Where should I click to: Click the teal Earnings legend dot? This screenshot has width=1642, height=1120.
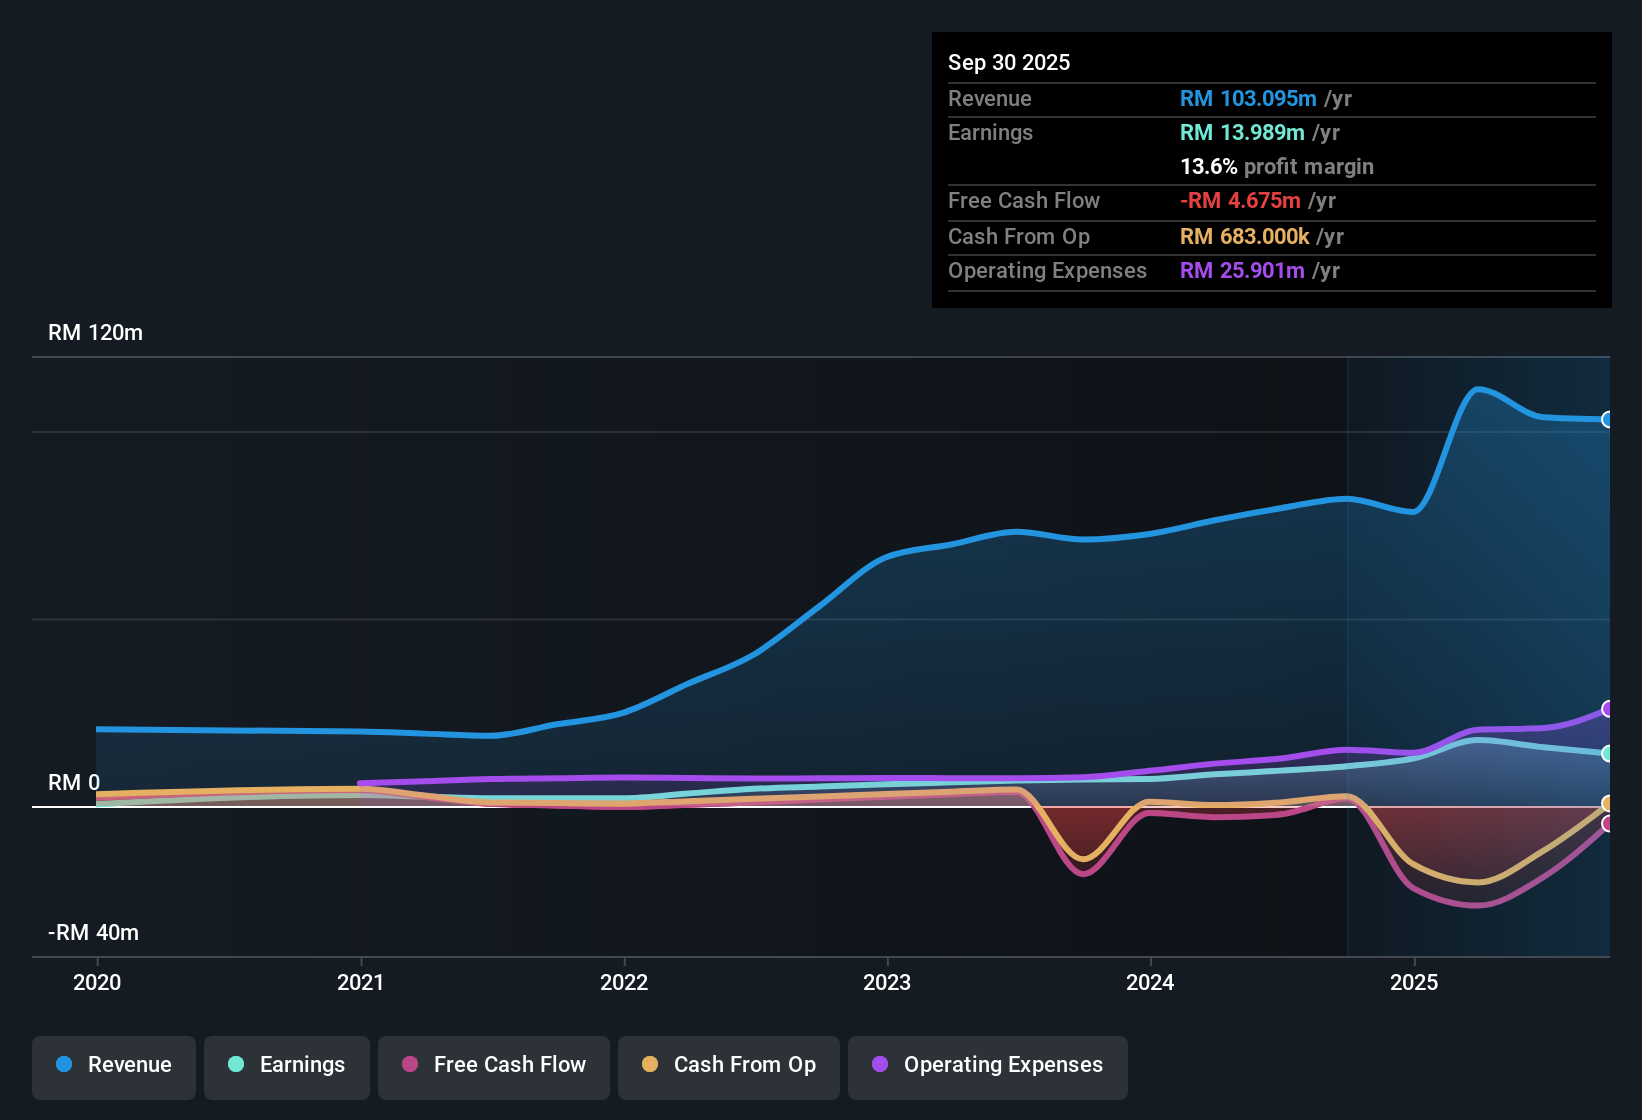coord(236,1065)
